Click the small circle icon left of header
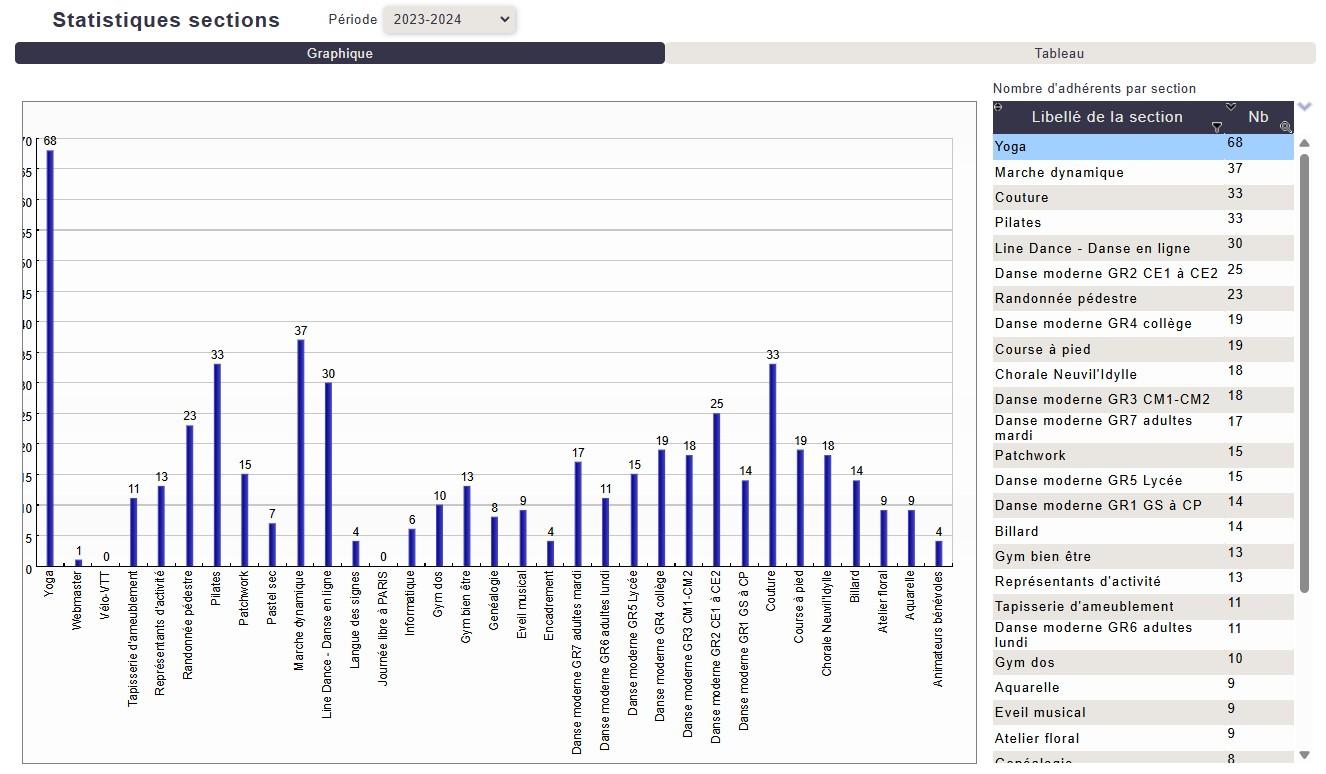The image size is (1326, 774). click(x=998, y=107)
